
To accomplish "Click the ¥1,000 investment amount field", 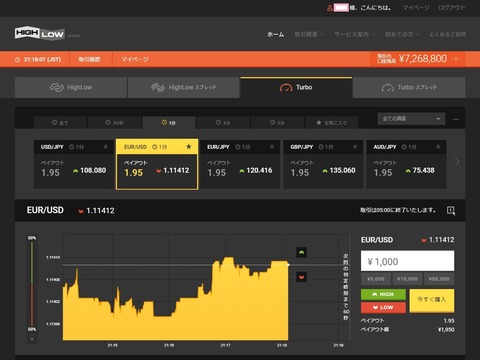I will tap(407, 261).
